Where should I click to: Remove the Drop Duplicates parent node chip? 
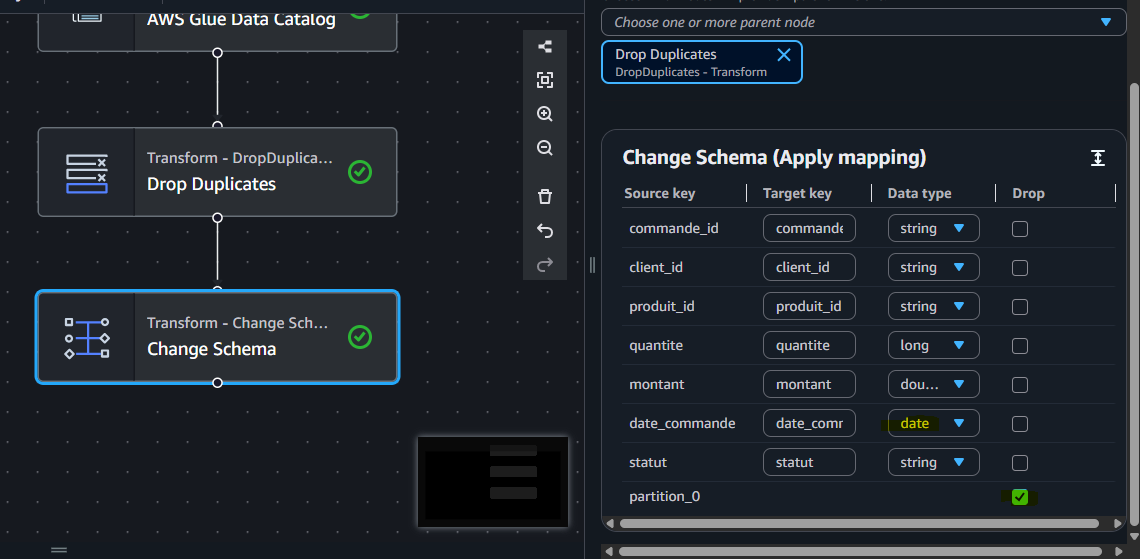[784, 55]
